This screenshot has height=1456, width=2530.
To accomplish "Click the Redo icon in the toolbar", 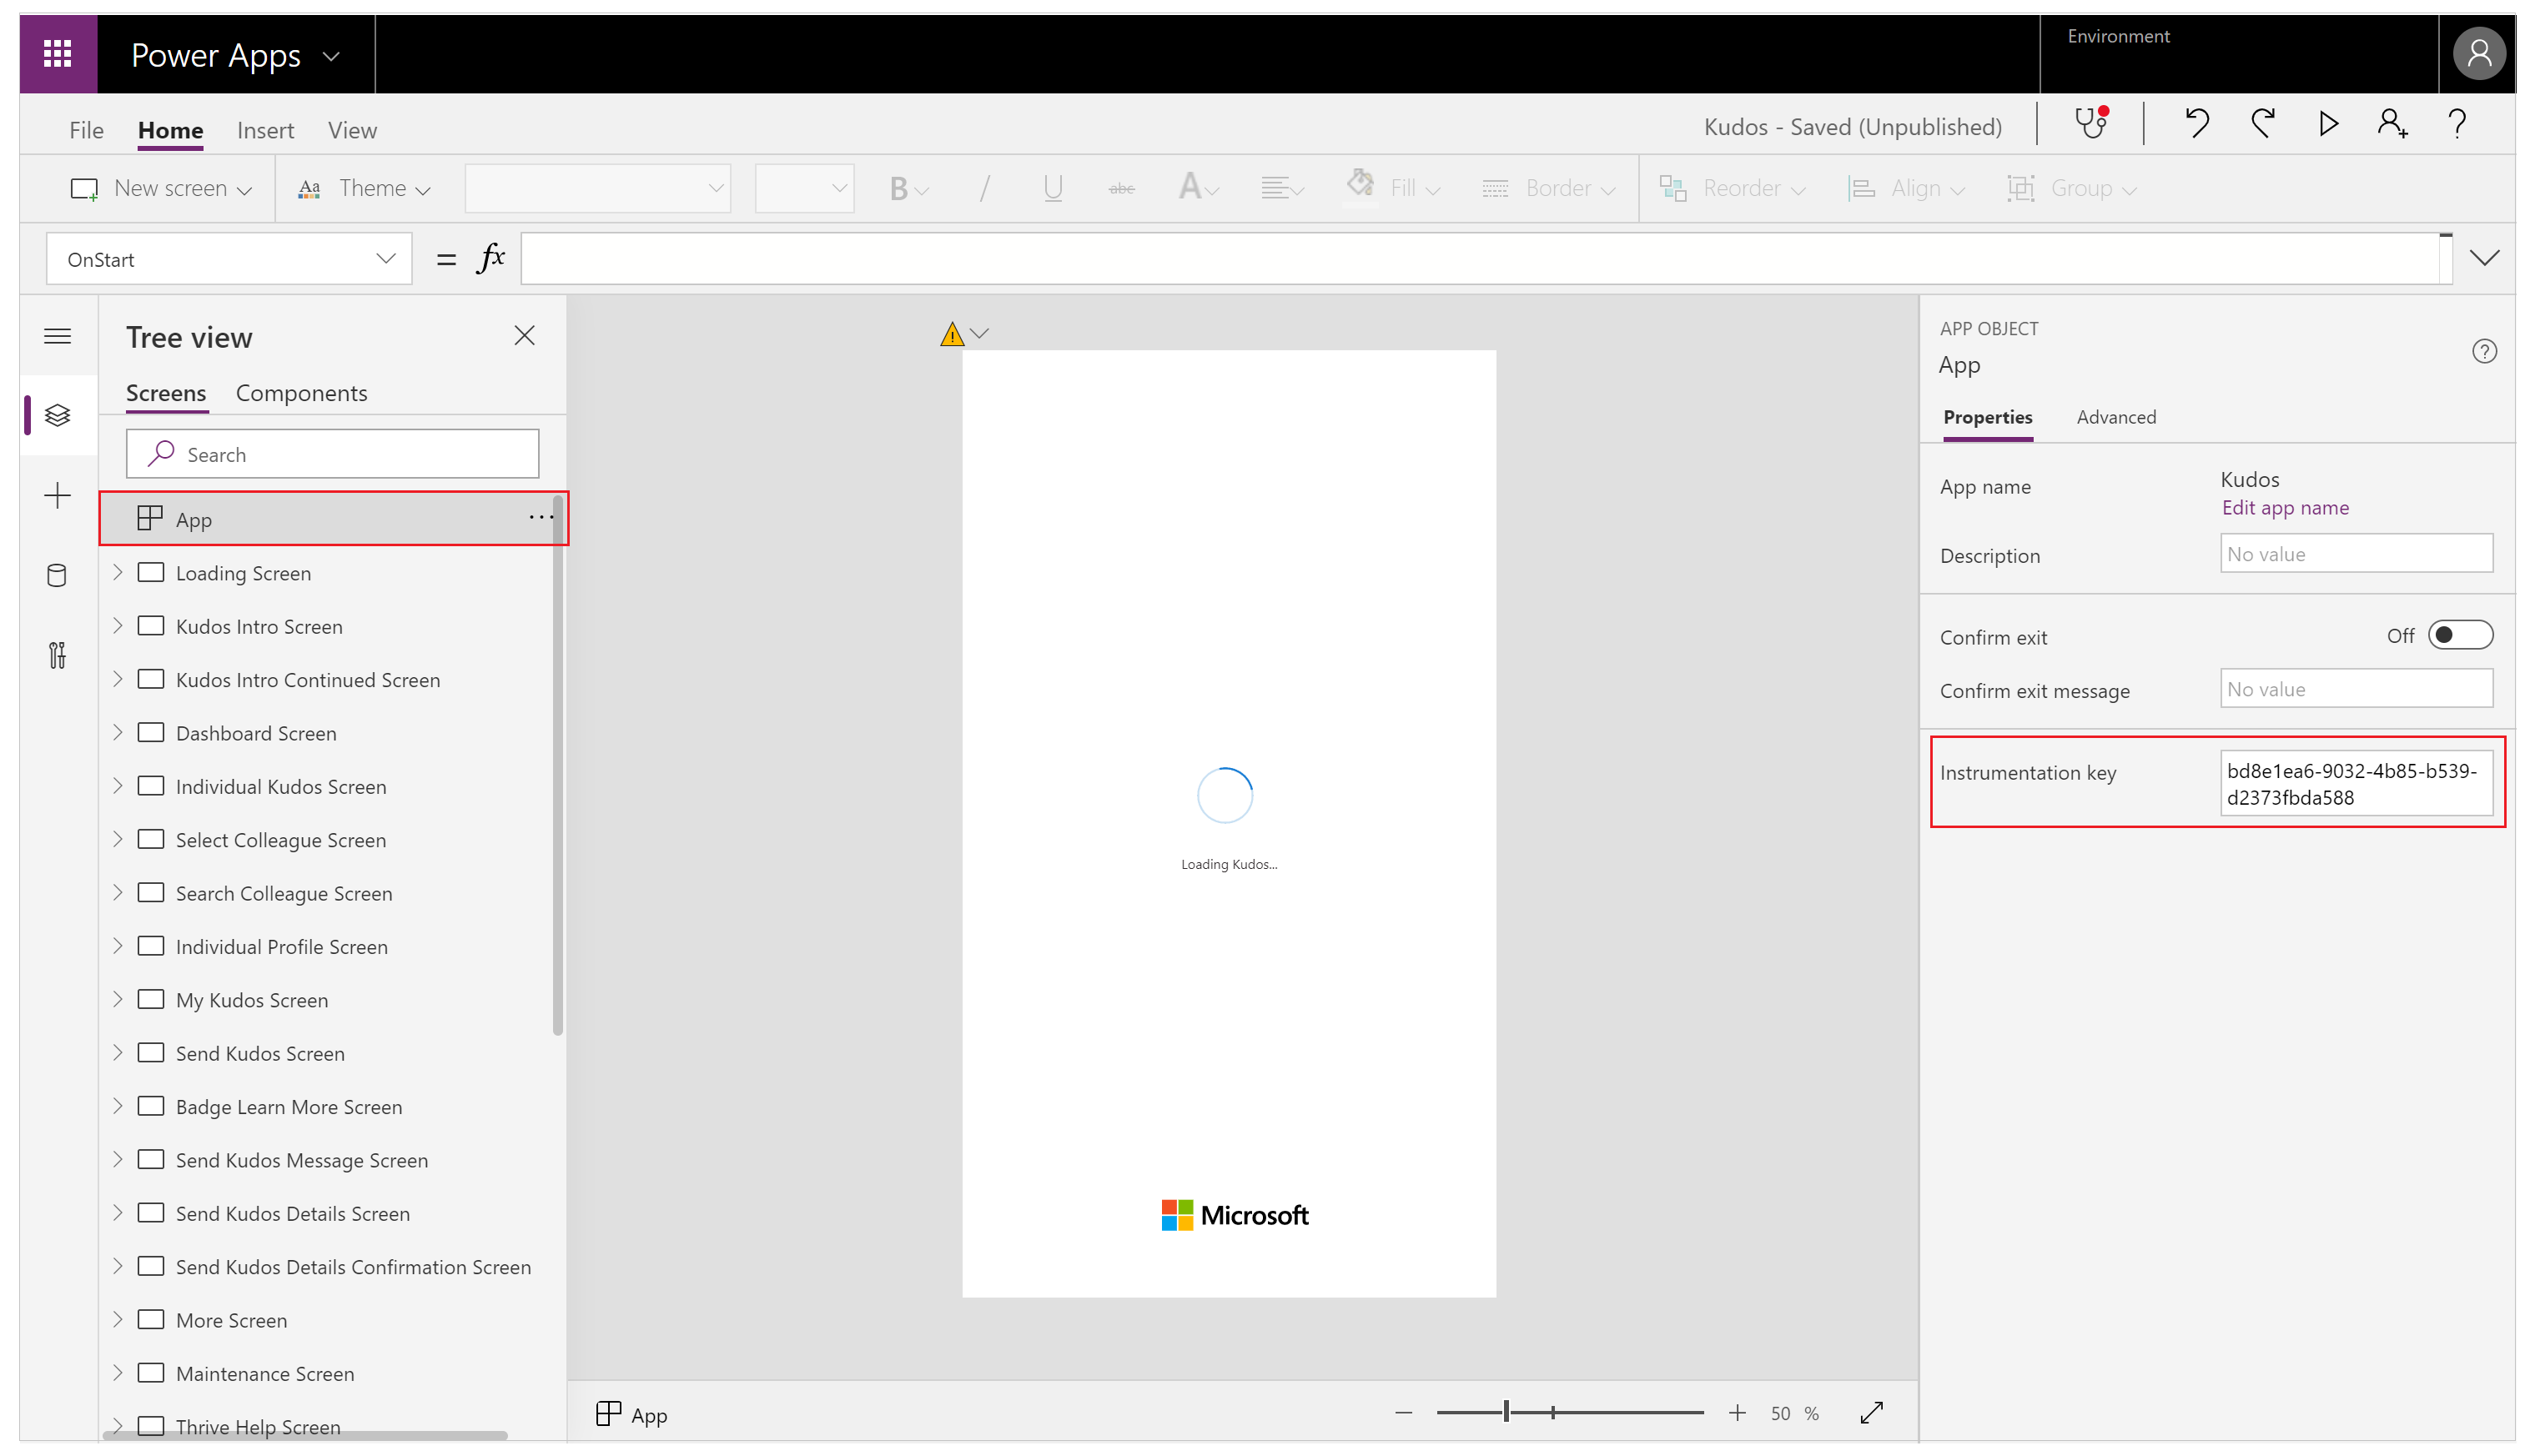I will click(2264, 125).
